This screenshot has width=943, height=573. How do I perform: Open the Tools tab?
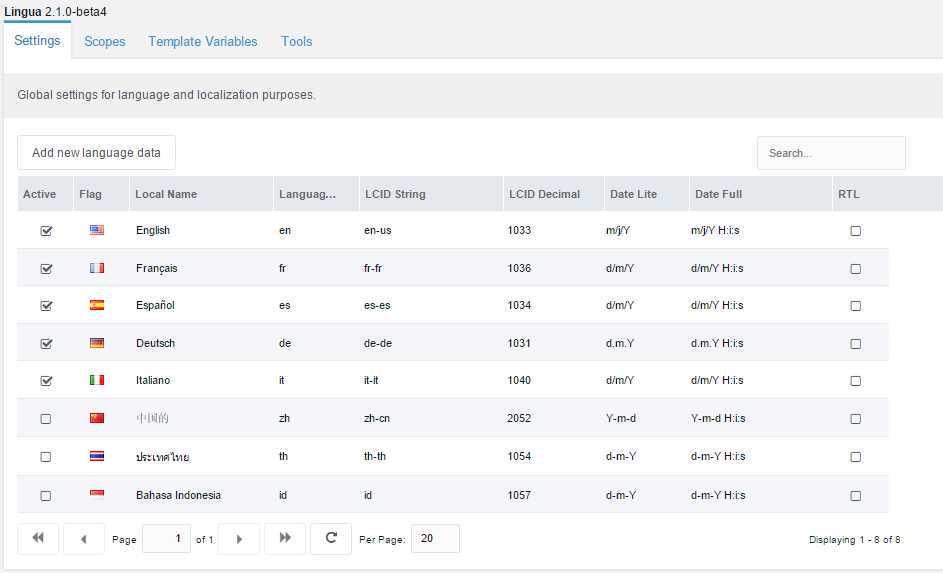[296, 41]
